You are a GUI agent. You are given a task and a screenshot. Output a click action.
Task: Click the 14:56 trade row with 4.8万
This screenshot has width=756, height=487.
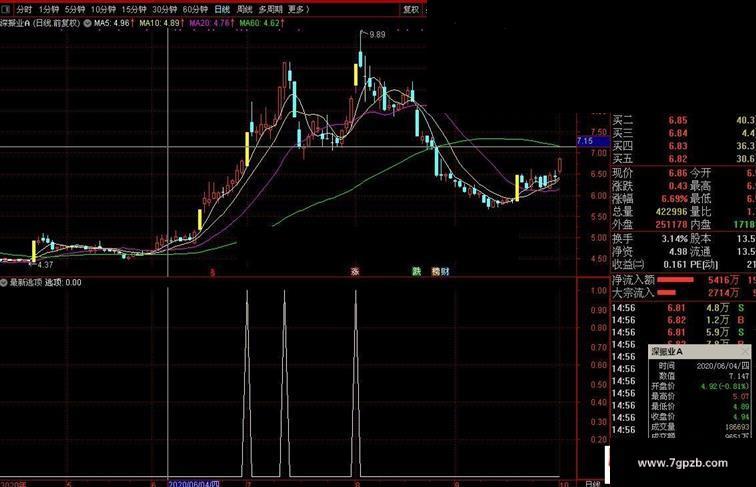click(684, 308)
